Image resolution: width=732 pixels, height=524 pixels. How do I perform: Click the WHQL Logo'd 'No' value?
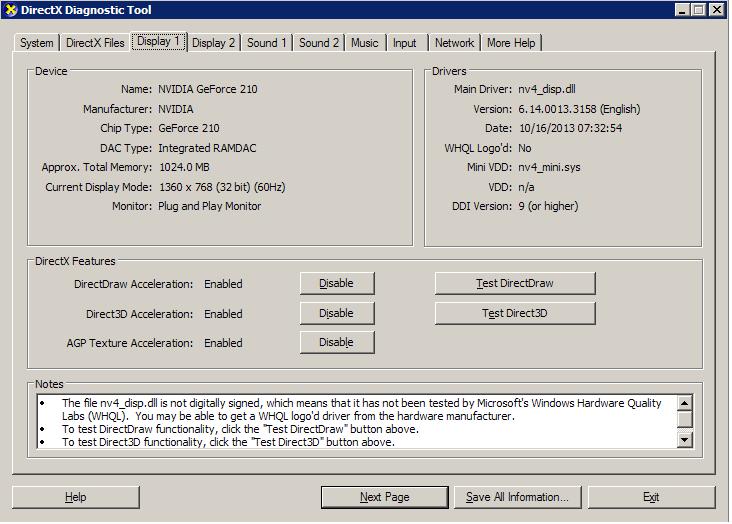click(x=525, y=149)
